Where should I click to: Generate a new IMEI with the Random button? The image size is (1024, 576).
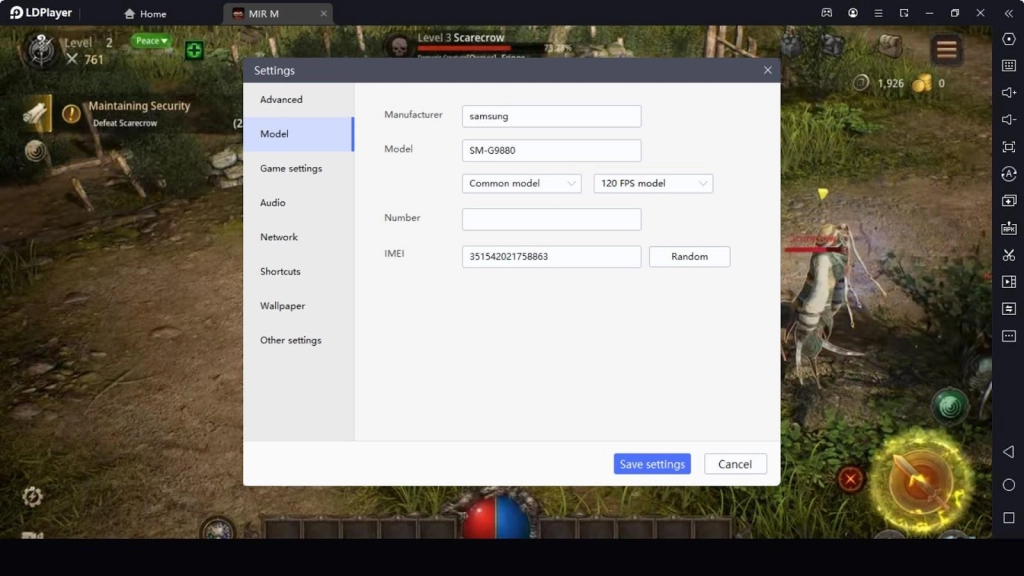(x=689, y=256)
